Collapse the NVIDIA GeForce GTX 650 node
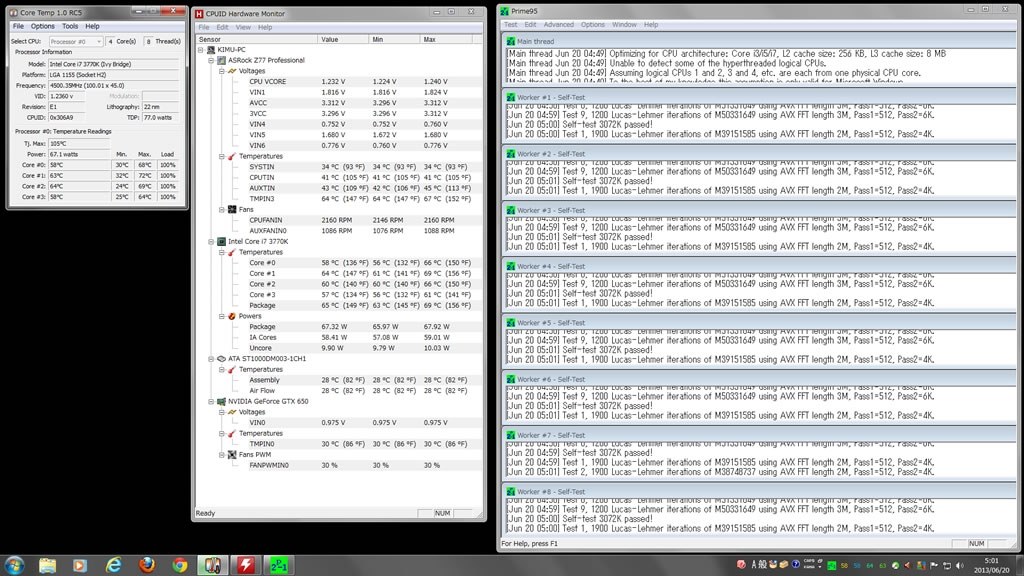This screenshot has height=576, width=1024. 211,402
